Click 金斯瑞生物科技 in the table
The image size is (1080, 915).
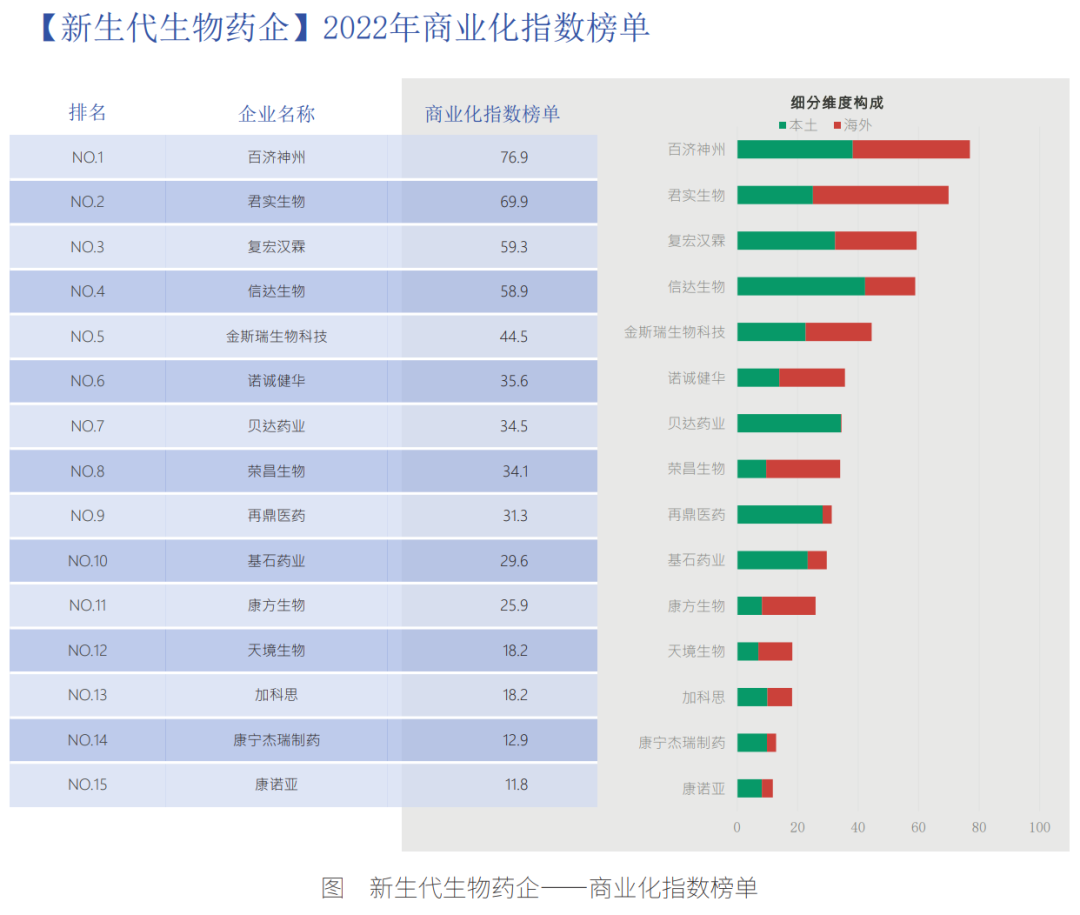pyautogui.click(x=276, y=336)
